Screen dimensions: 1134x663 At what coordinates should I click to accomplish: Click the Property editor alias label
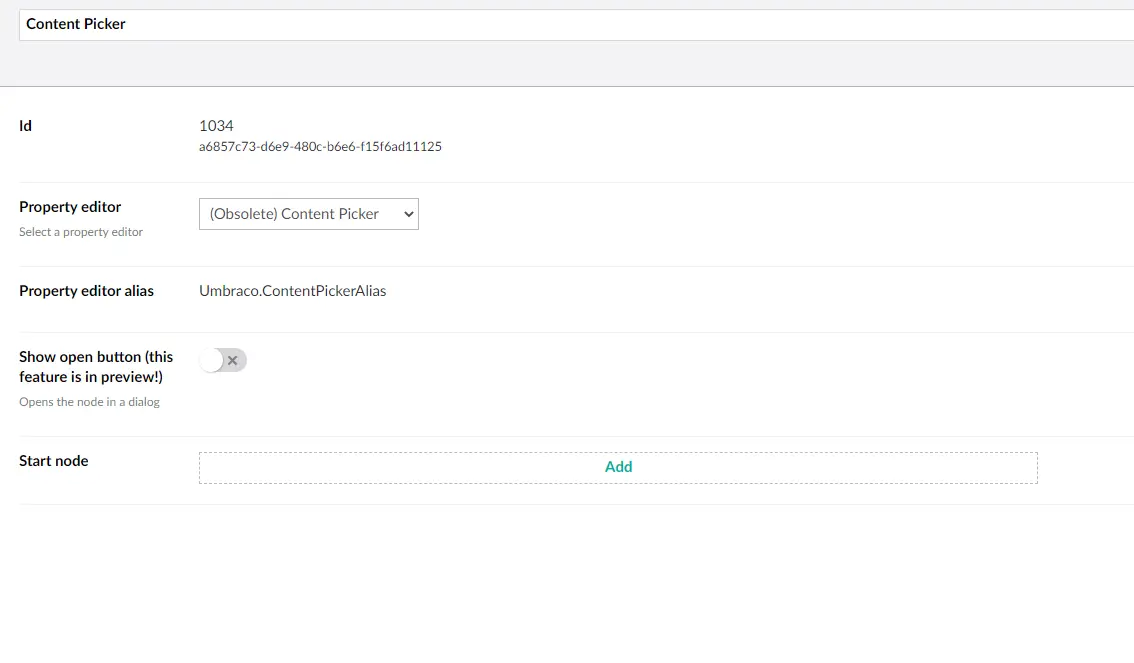point(88,290)
